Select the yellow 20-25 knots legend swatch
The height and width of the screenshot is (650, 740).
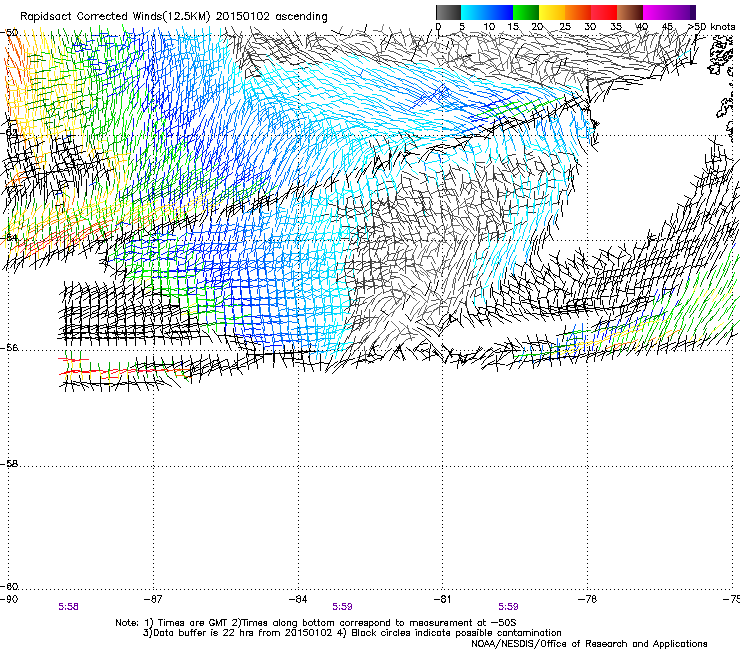click(x=552, y=12)
